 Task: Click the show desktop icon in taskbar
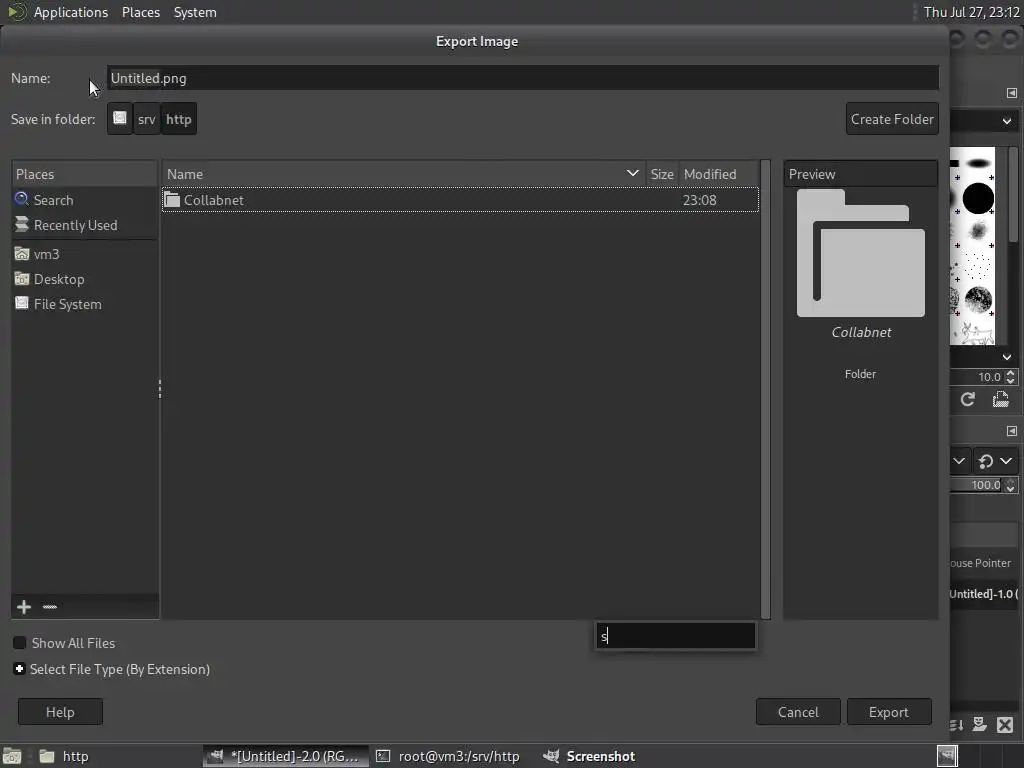12,756
